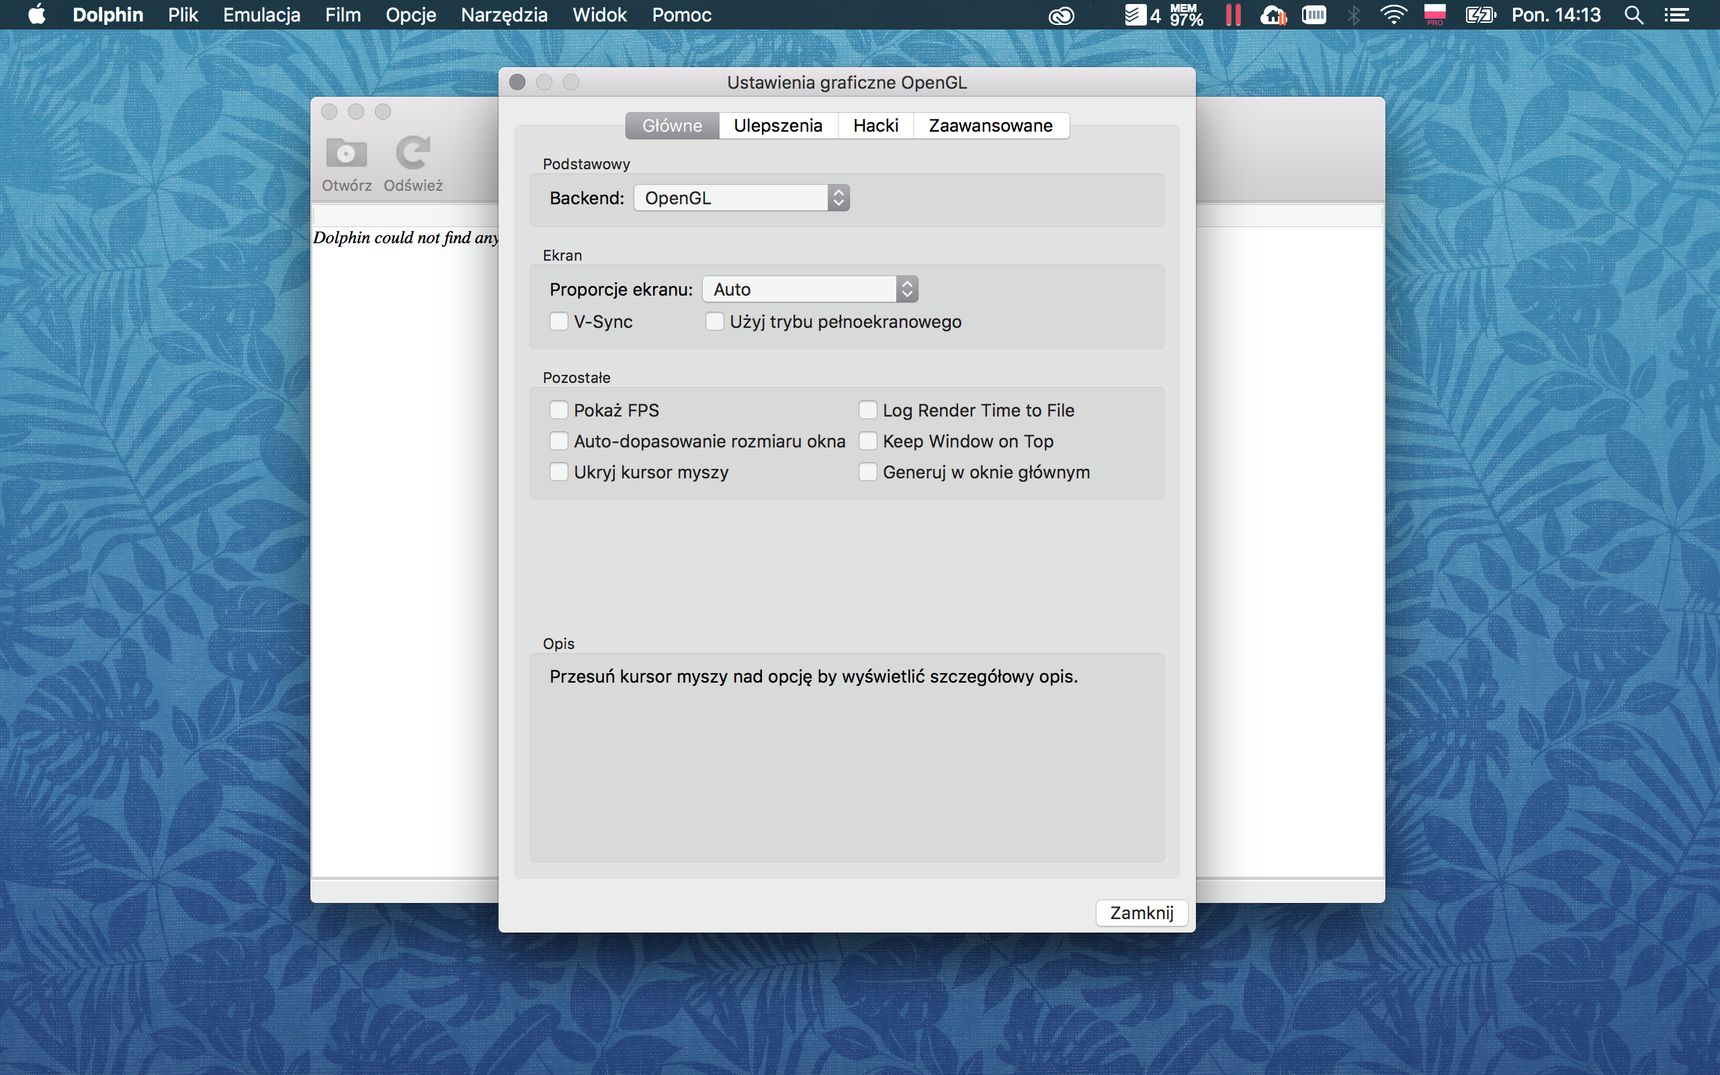Open the Plik menu
Viewport: 1720px width, 1075px height.
pos(183,14)
